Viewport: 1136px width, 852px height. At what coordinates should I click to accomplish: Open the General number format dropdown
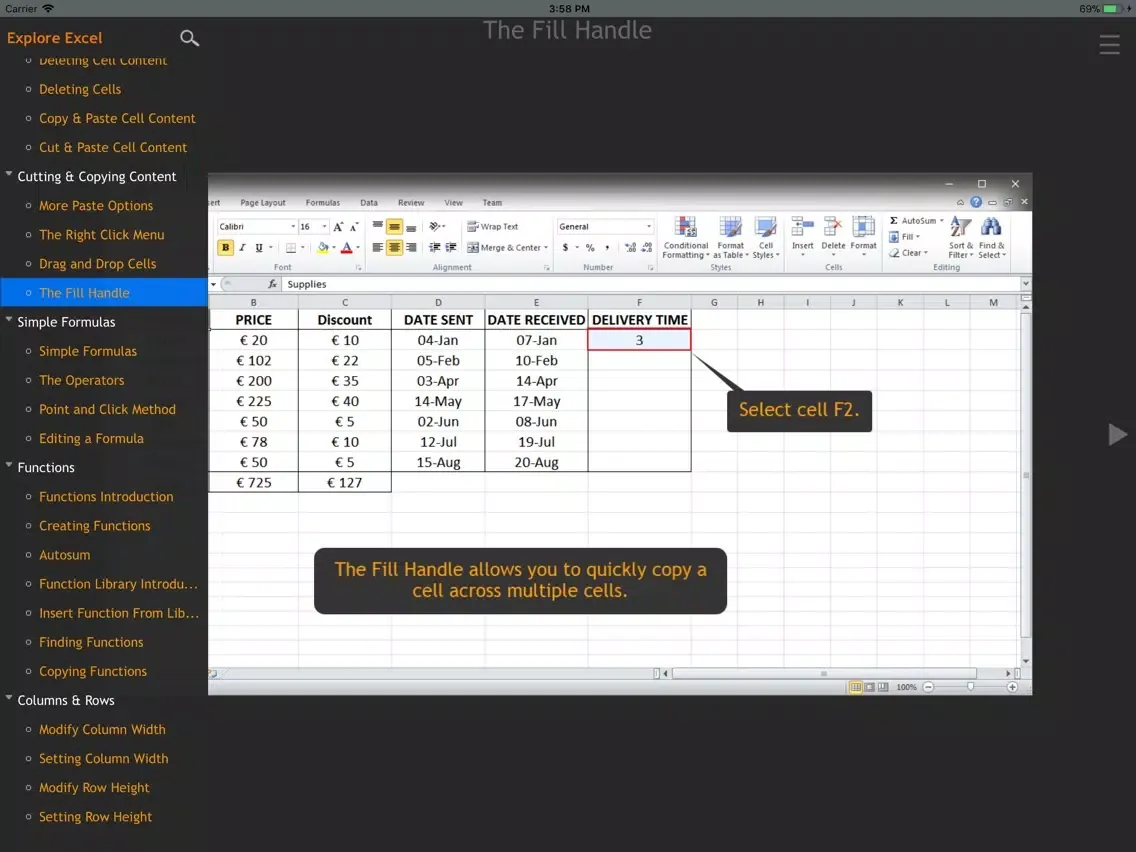click(x=648, y=227)
